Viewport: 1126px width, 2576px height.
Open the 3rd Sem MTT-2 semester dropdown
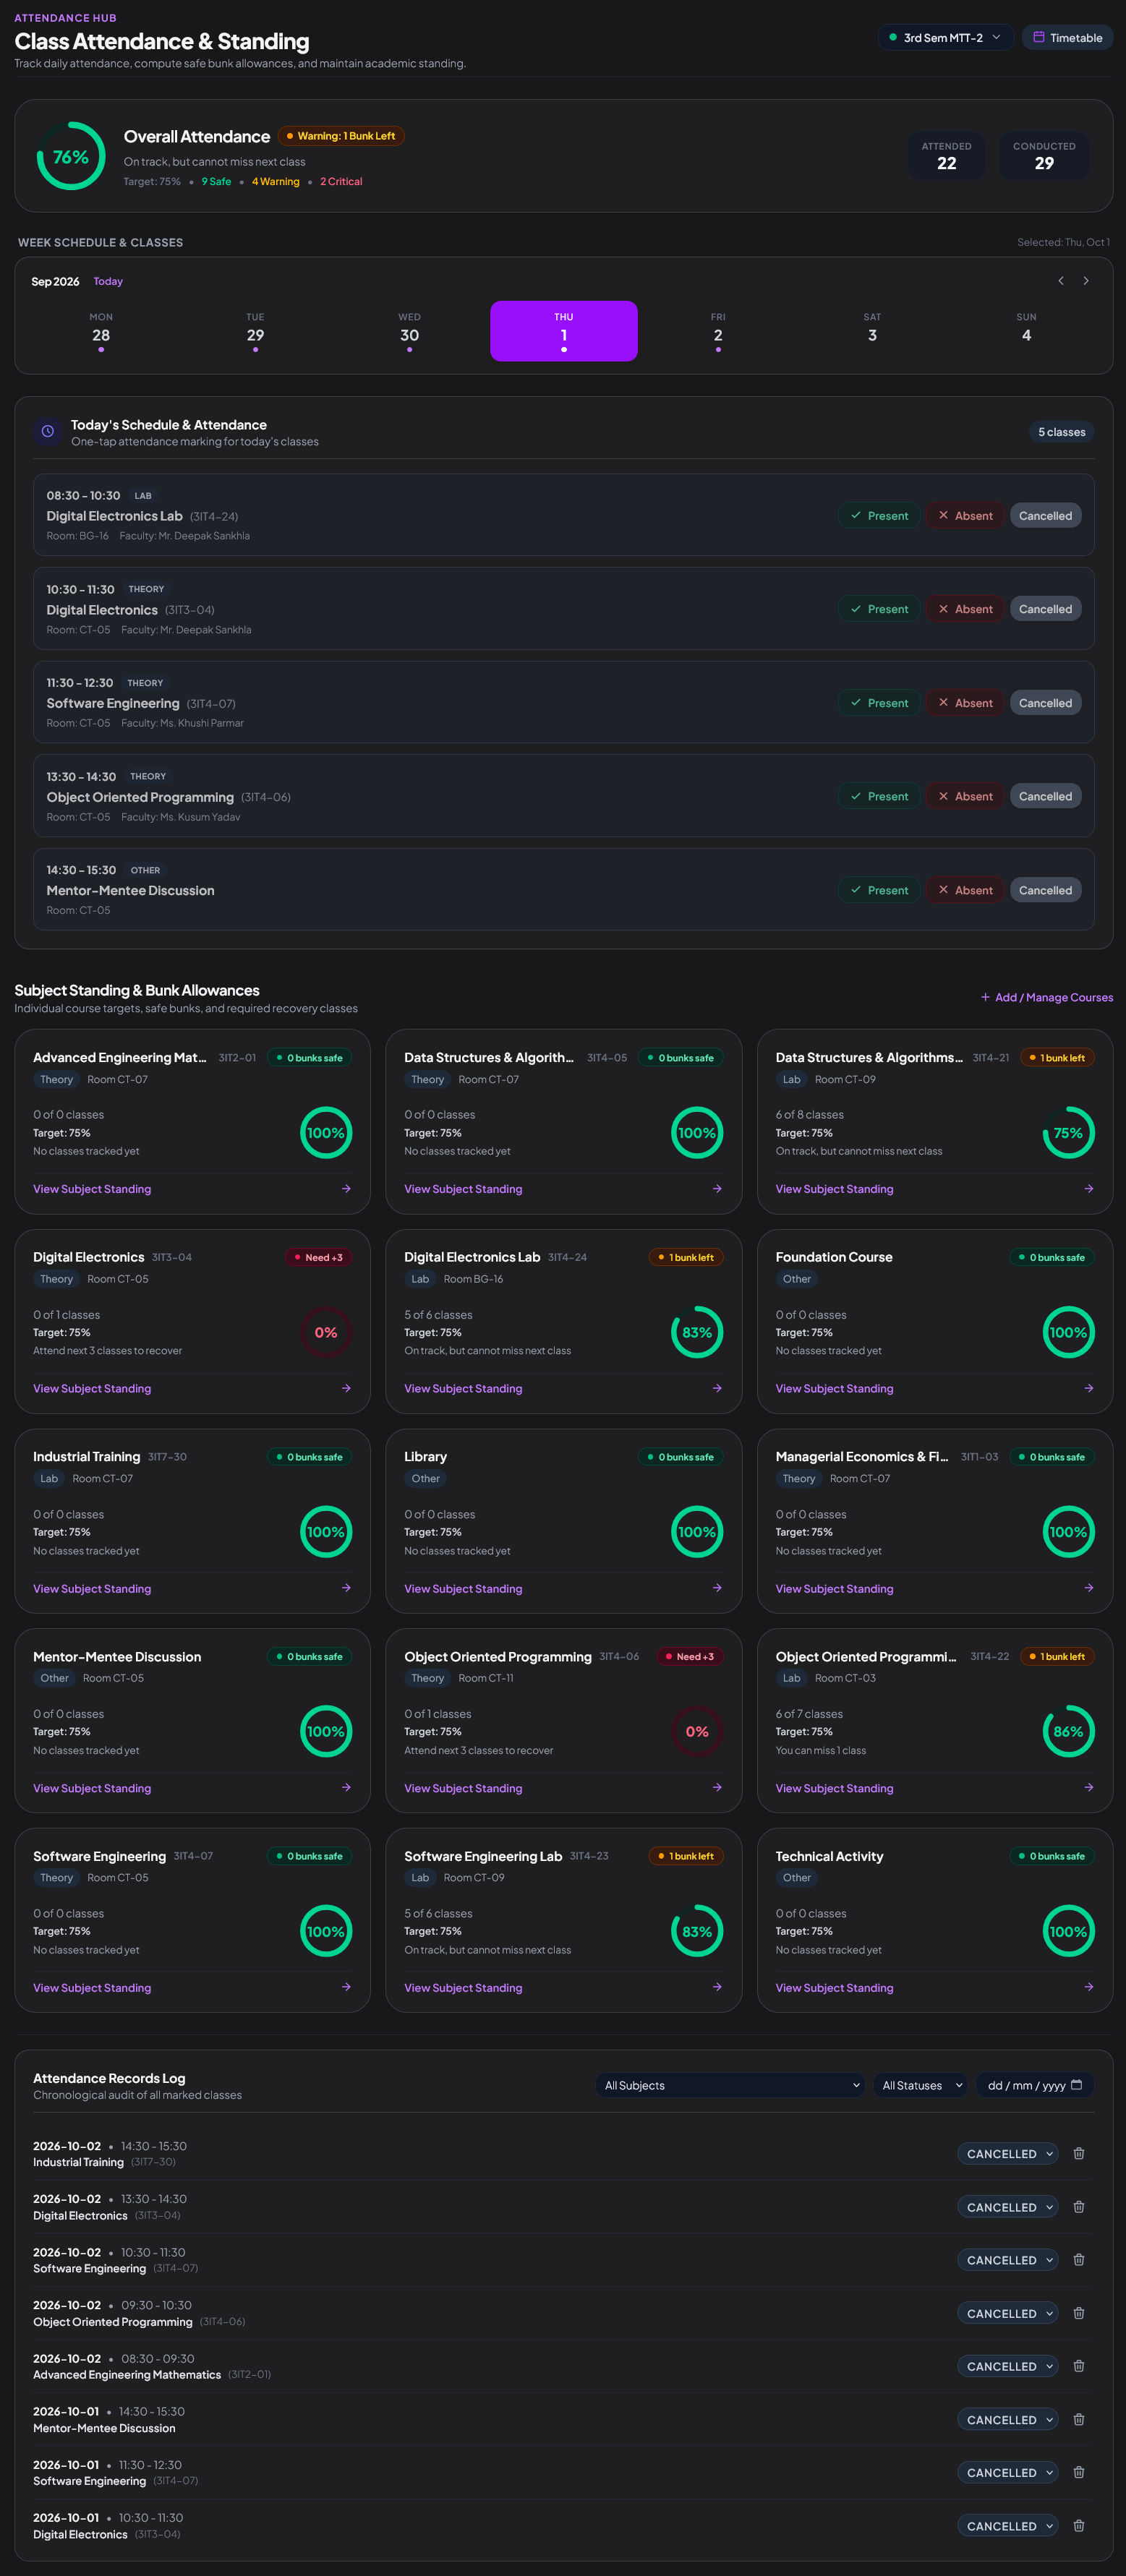(946, 38)
